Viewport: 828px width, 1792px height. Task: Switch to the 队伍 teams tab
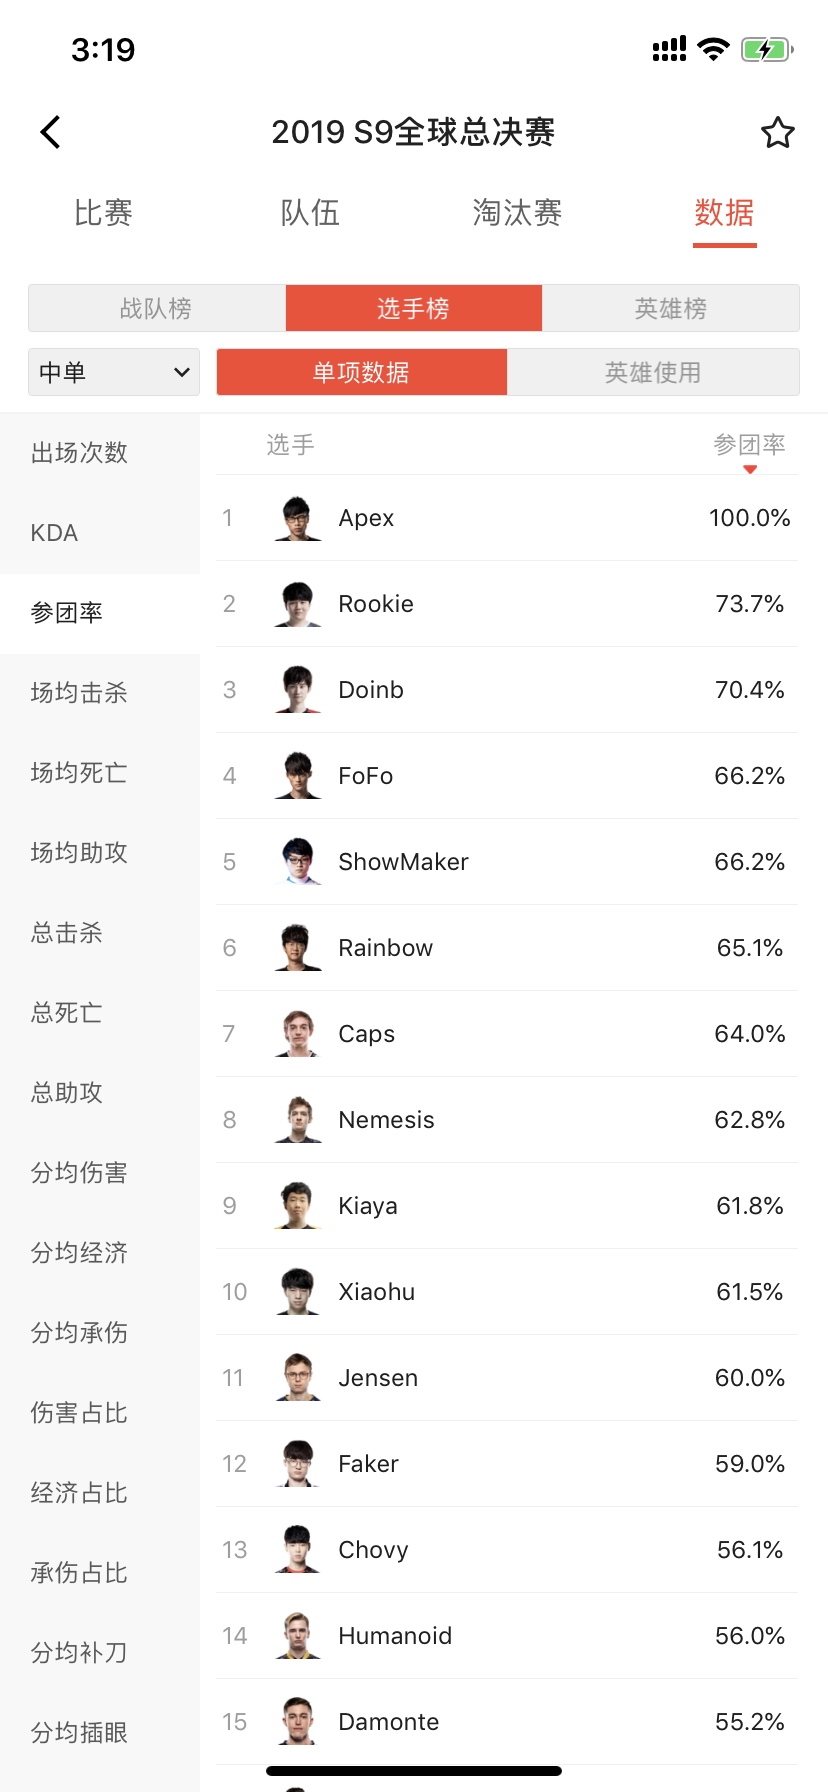pos(310,213)
